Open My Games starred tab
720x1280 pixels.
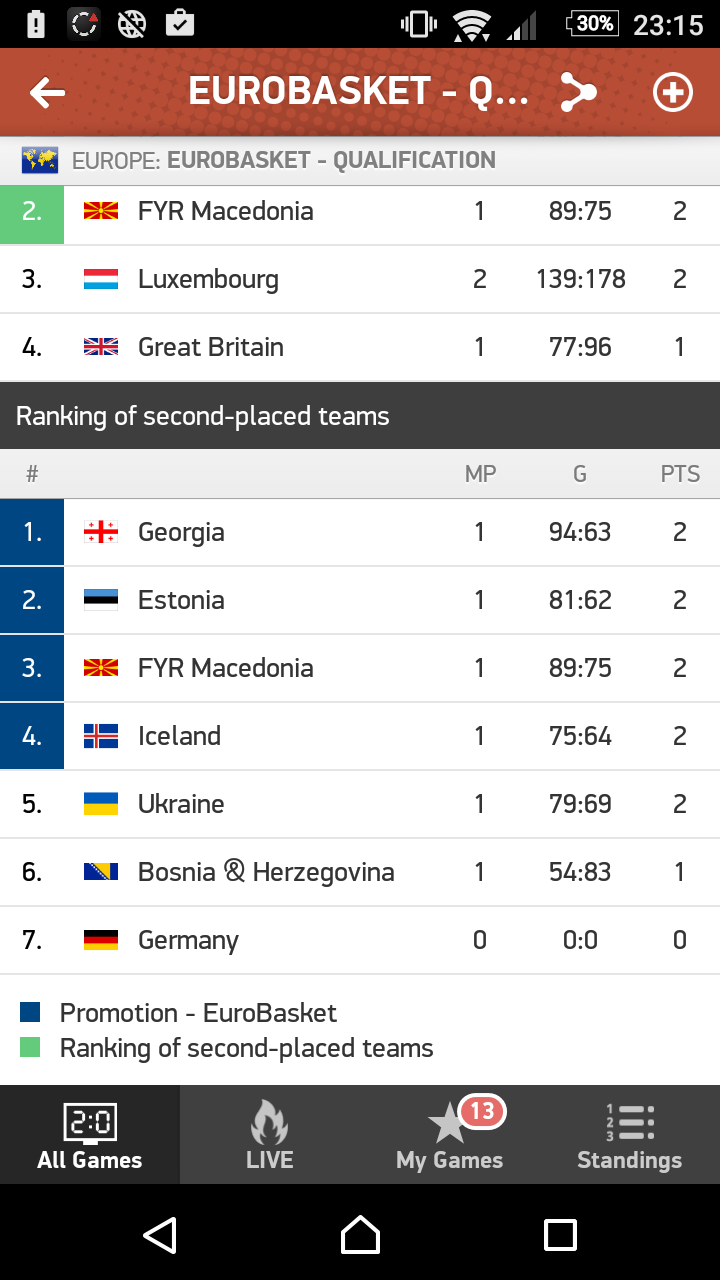(450, 1136)
